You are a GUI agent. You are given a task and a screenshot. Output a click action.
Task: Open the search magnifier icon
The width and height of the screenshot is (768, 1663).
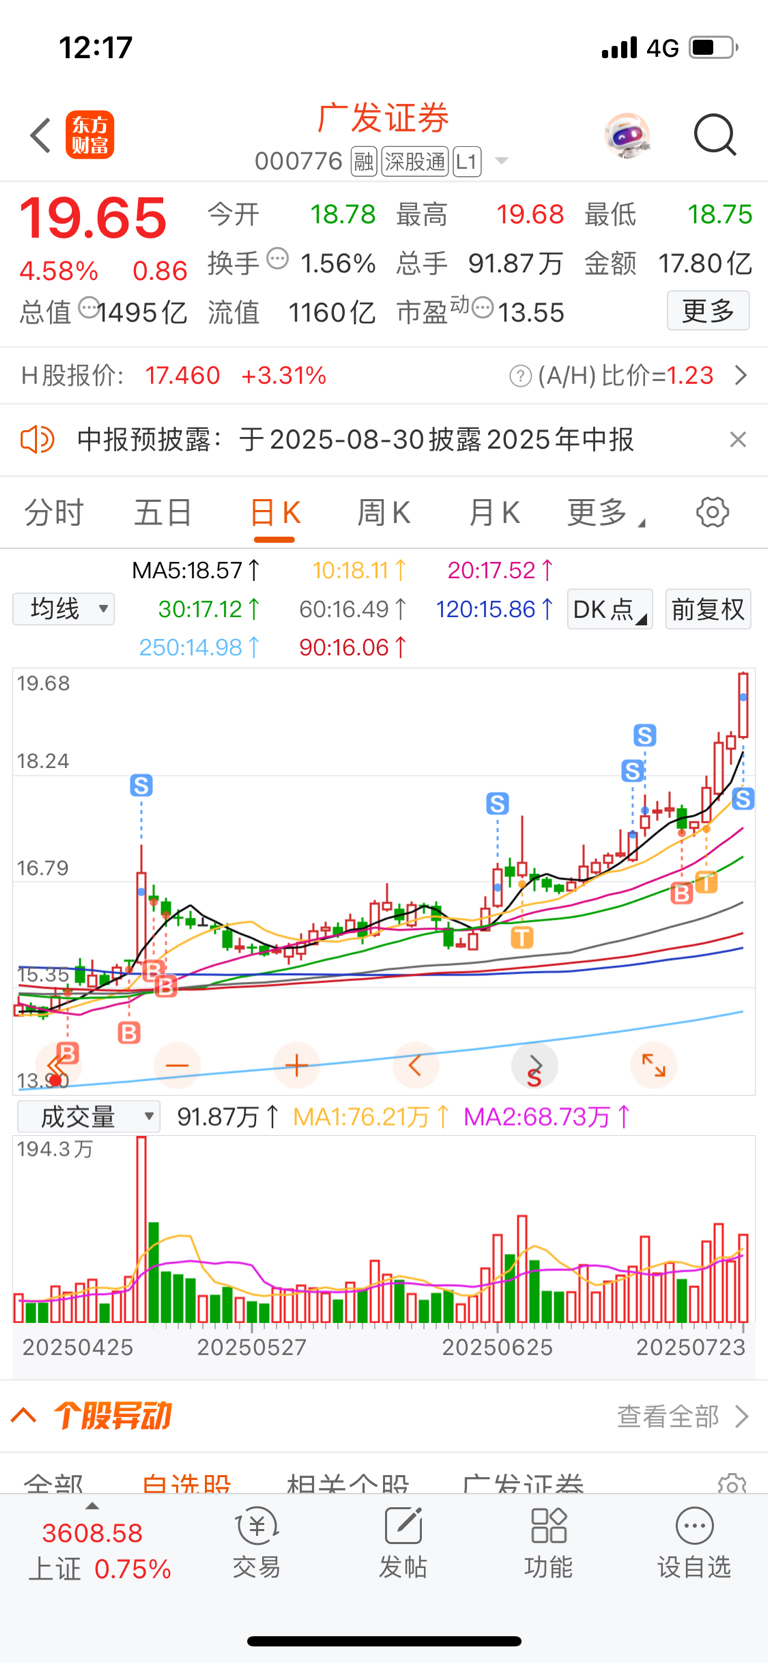tap(715, 135)
